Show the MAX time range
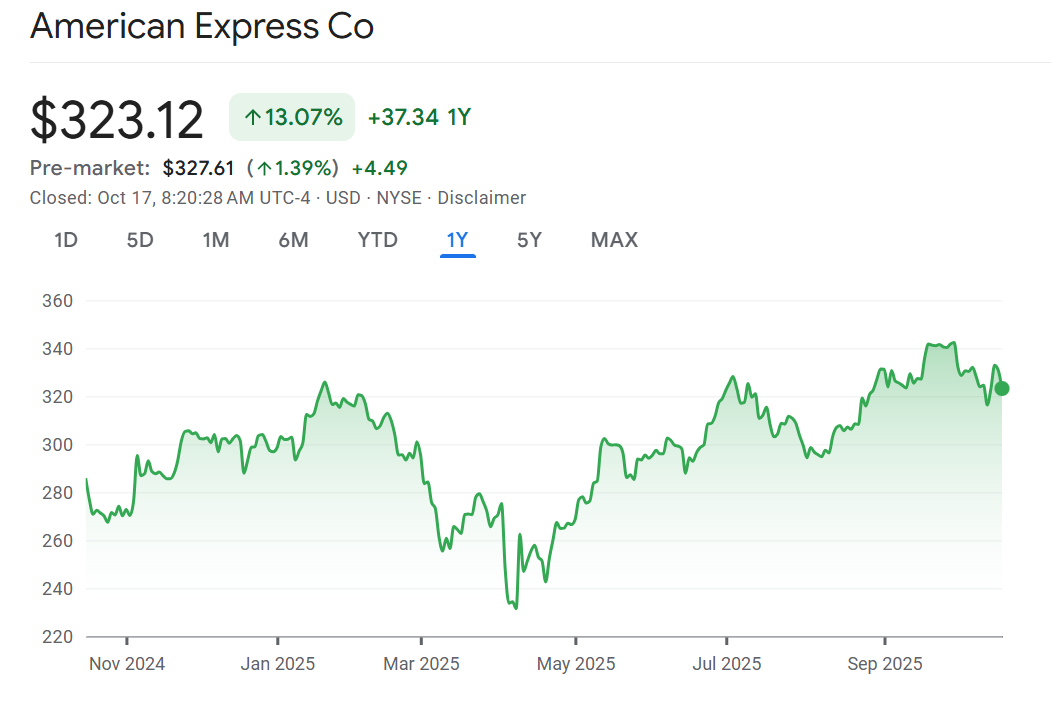The width and height of the screenshot is (1051, 702). point(614,240)
